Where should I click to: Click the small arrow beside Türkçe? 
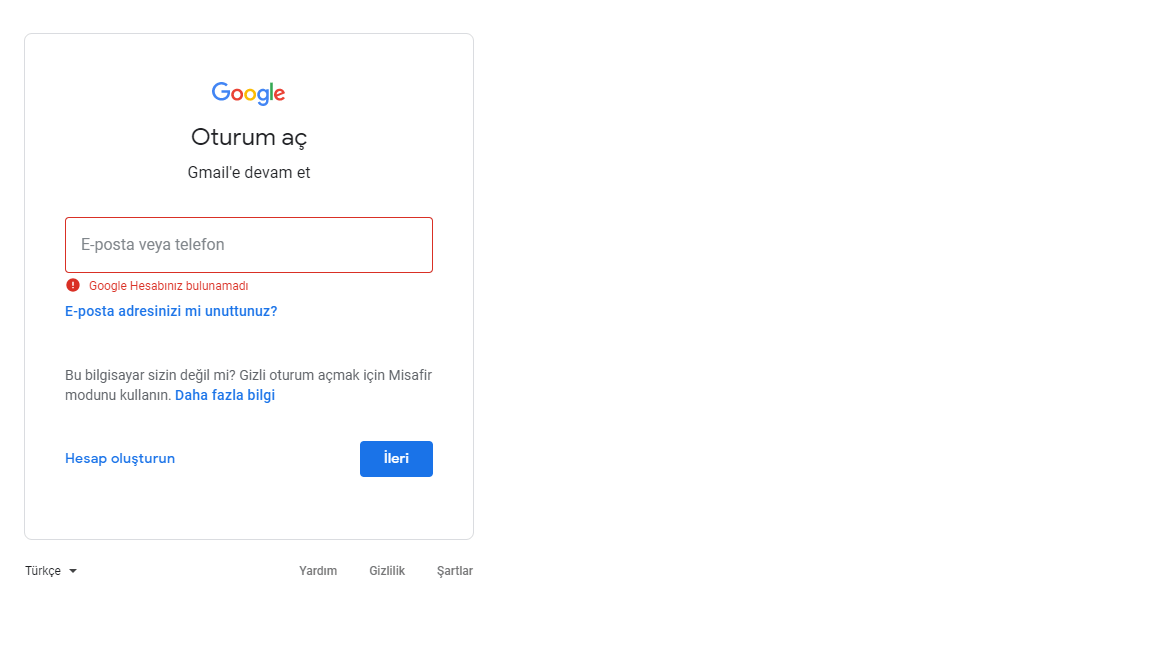point(73,571)
